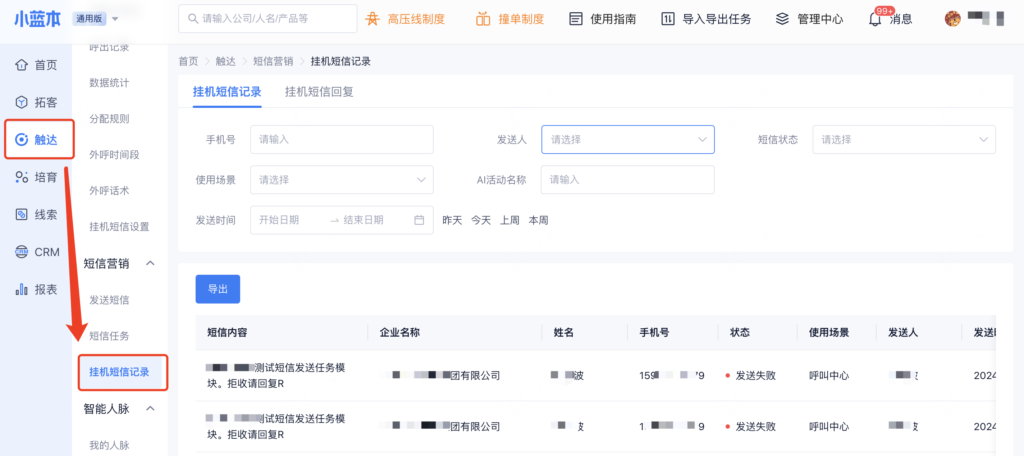Viewport: 1024px width, 456px height.
Task: Click the 手机号 input field
Action: [x=341, y=139]
